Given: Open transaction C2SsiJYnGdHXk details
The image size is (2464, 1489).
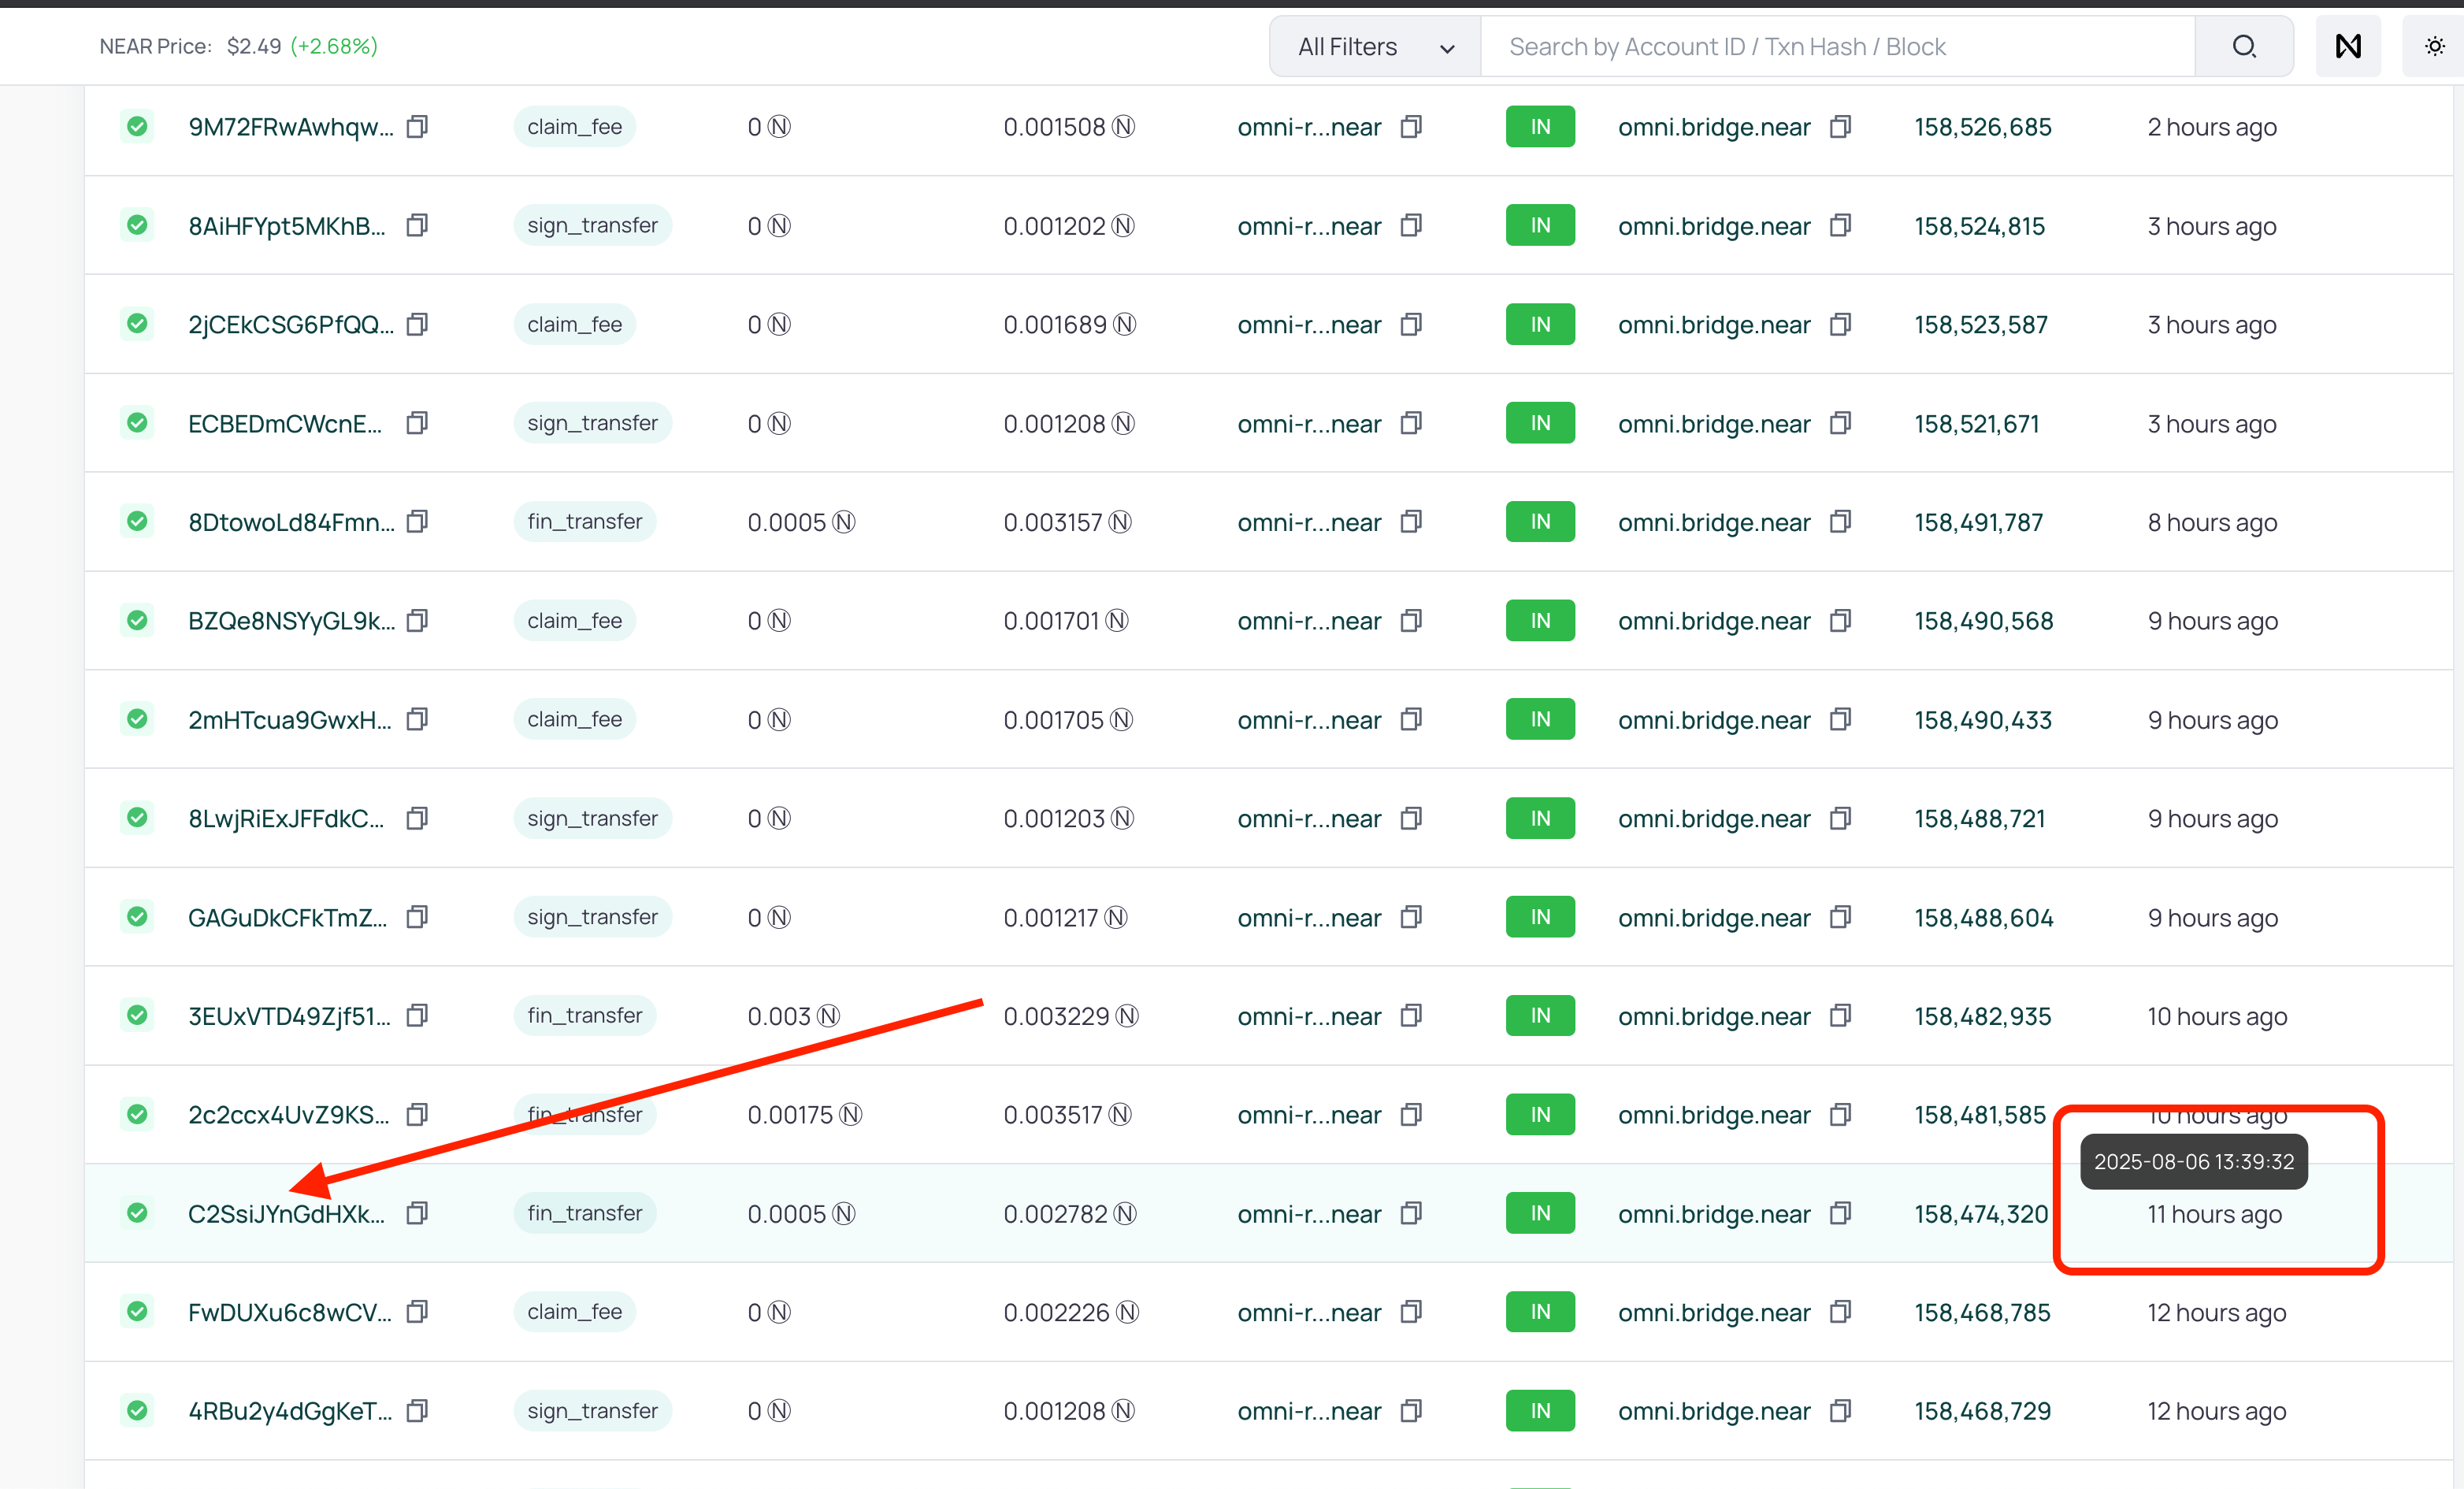Looking at the screenshot, I should 286,1214.
